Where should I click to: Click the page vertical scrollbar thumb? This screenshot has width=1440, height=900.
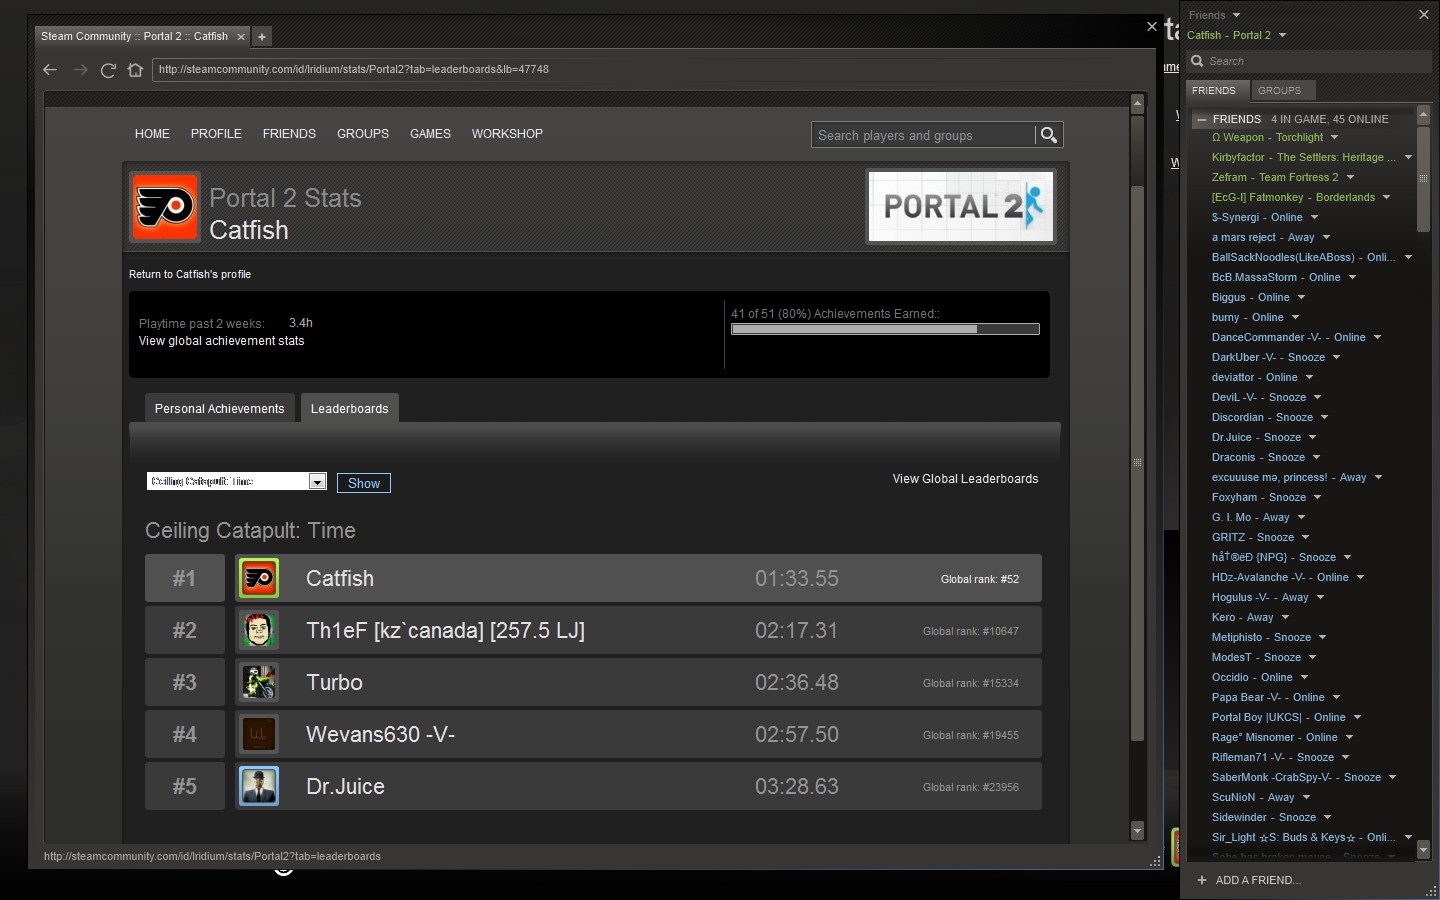coord(1137,462)
